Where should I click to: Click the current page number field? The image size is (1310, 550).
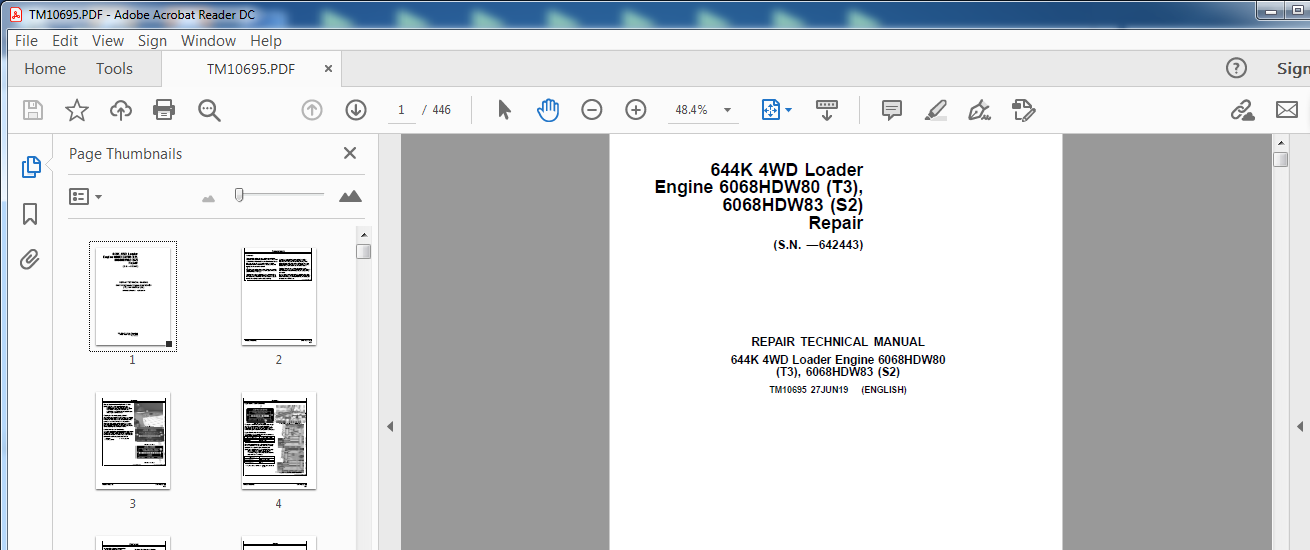pos(401,110)
